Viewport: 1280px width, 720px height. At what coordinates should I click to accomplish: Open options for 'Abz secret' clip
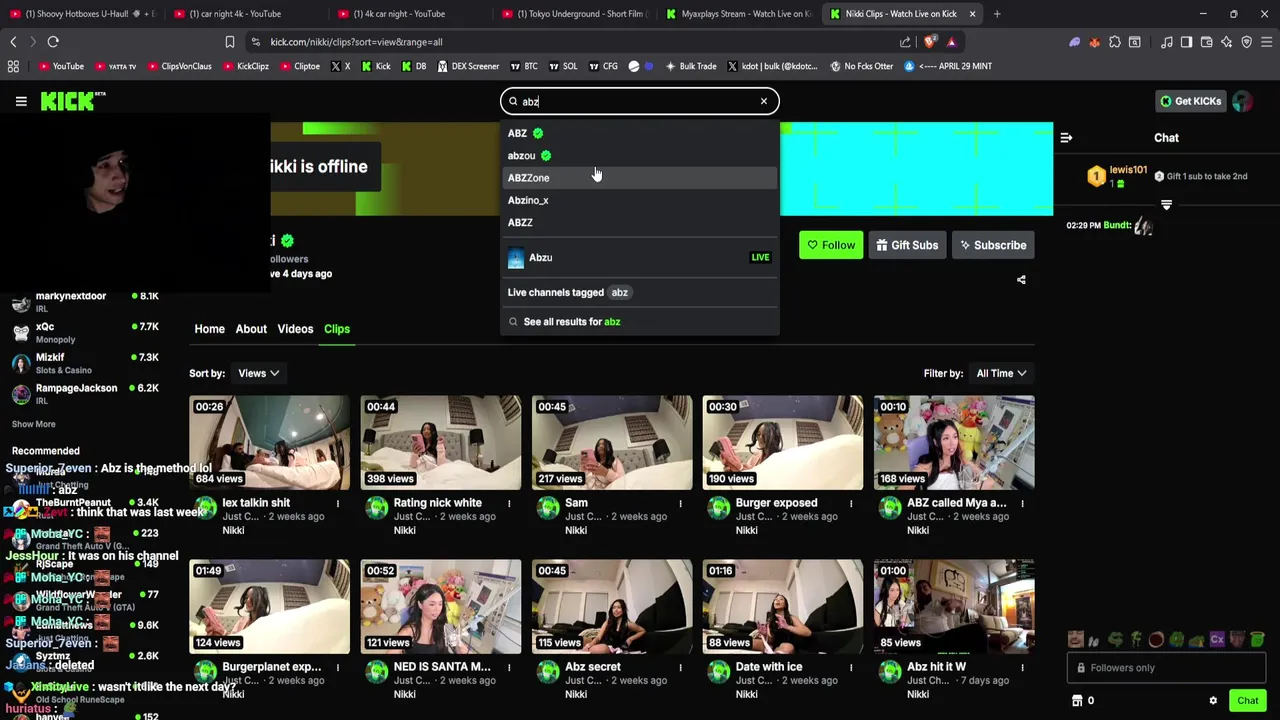pos(680,667)
